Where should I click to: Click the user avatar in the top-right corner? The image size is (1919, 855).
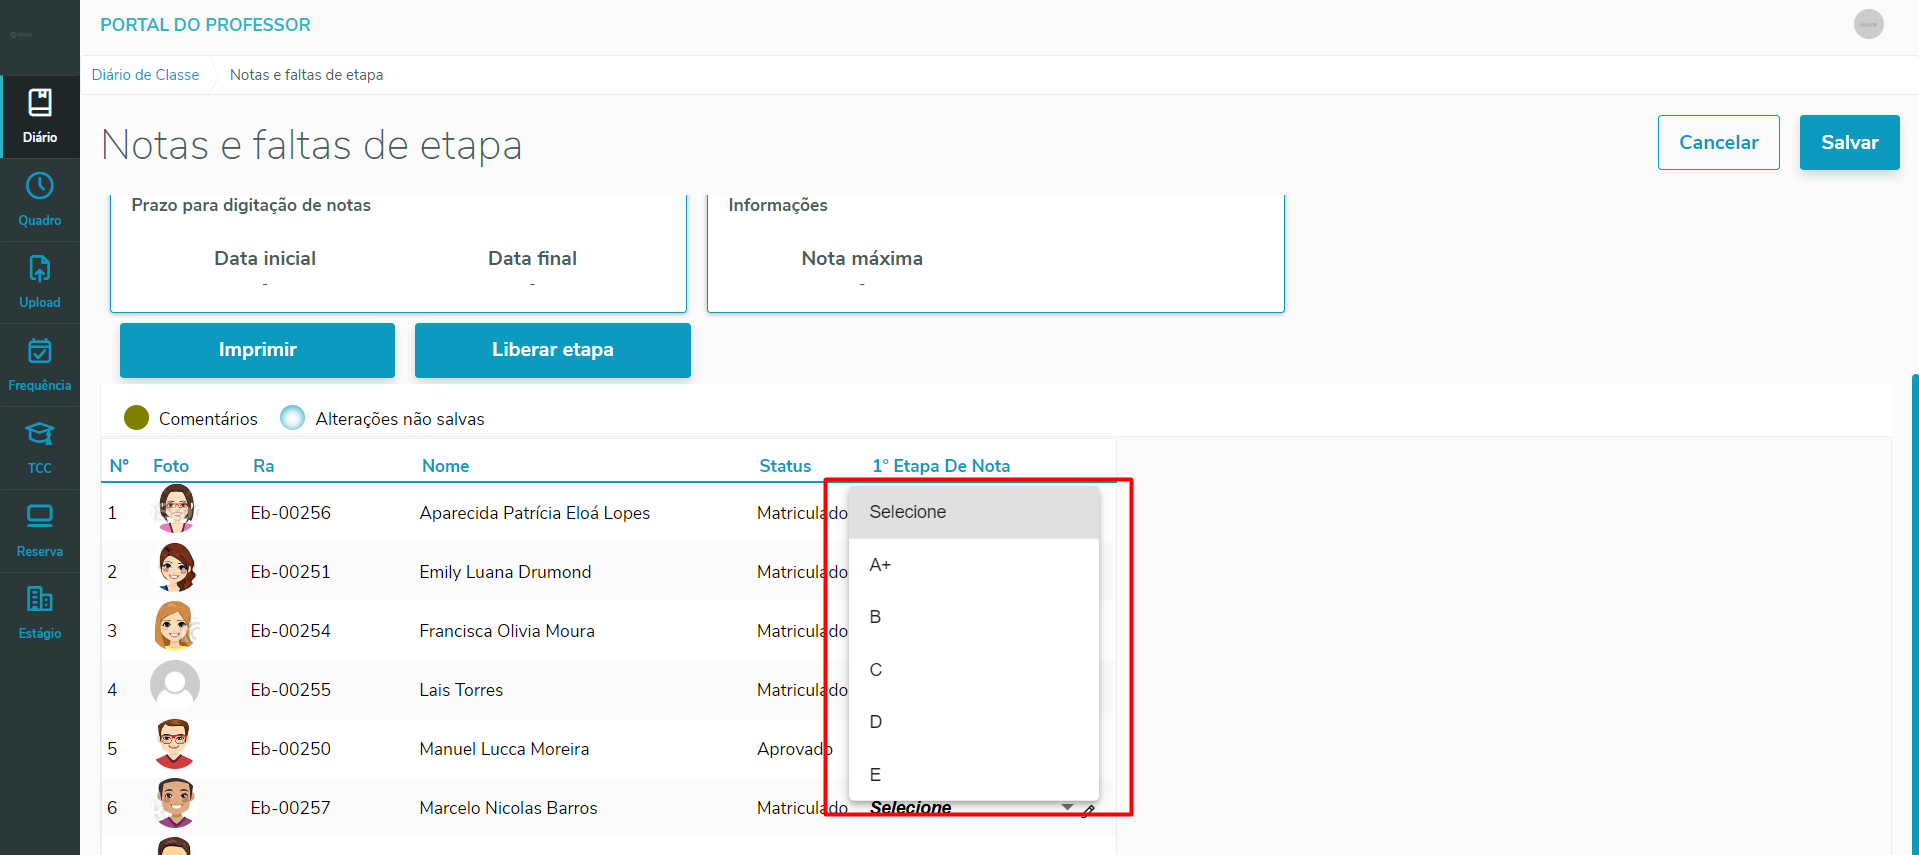[x=1868, y=24]
